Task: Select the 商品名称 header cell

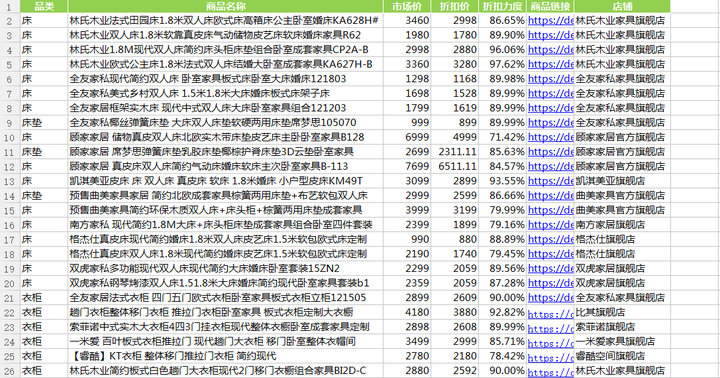Action: (x=225, y=6)
